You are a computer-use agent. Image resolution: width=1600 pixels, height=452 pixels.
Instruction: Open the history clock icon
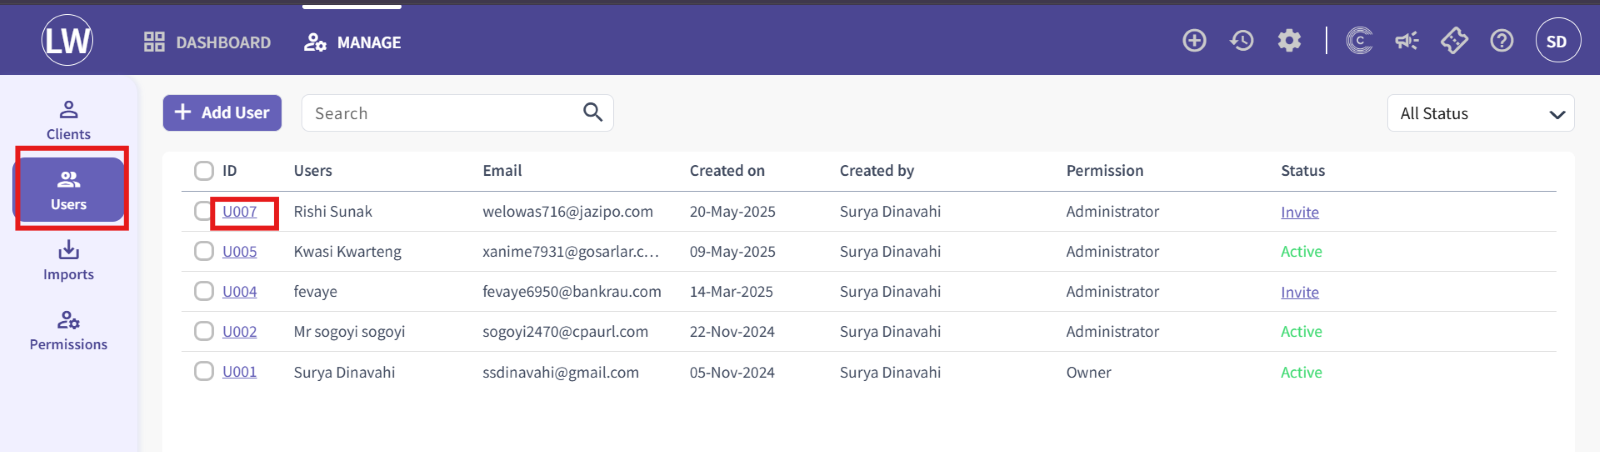(1242, 41)
